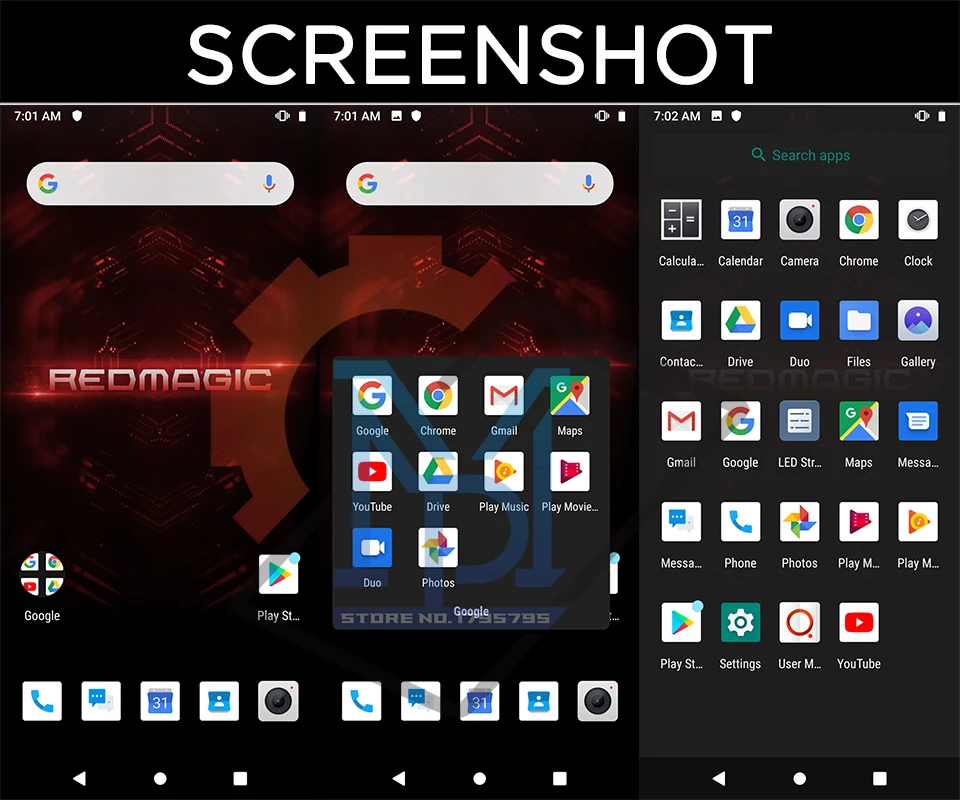Open Contacts in the app drawer
Screen dimensions: 960x800
[681, 320]
